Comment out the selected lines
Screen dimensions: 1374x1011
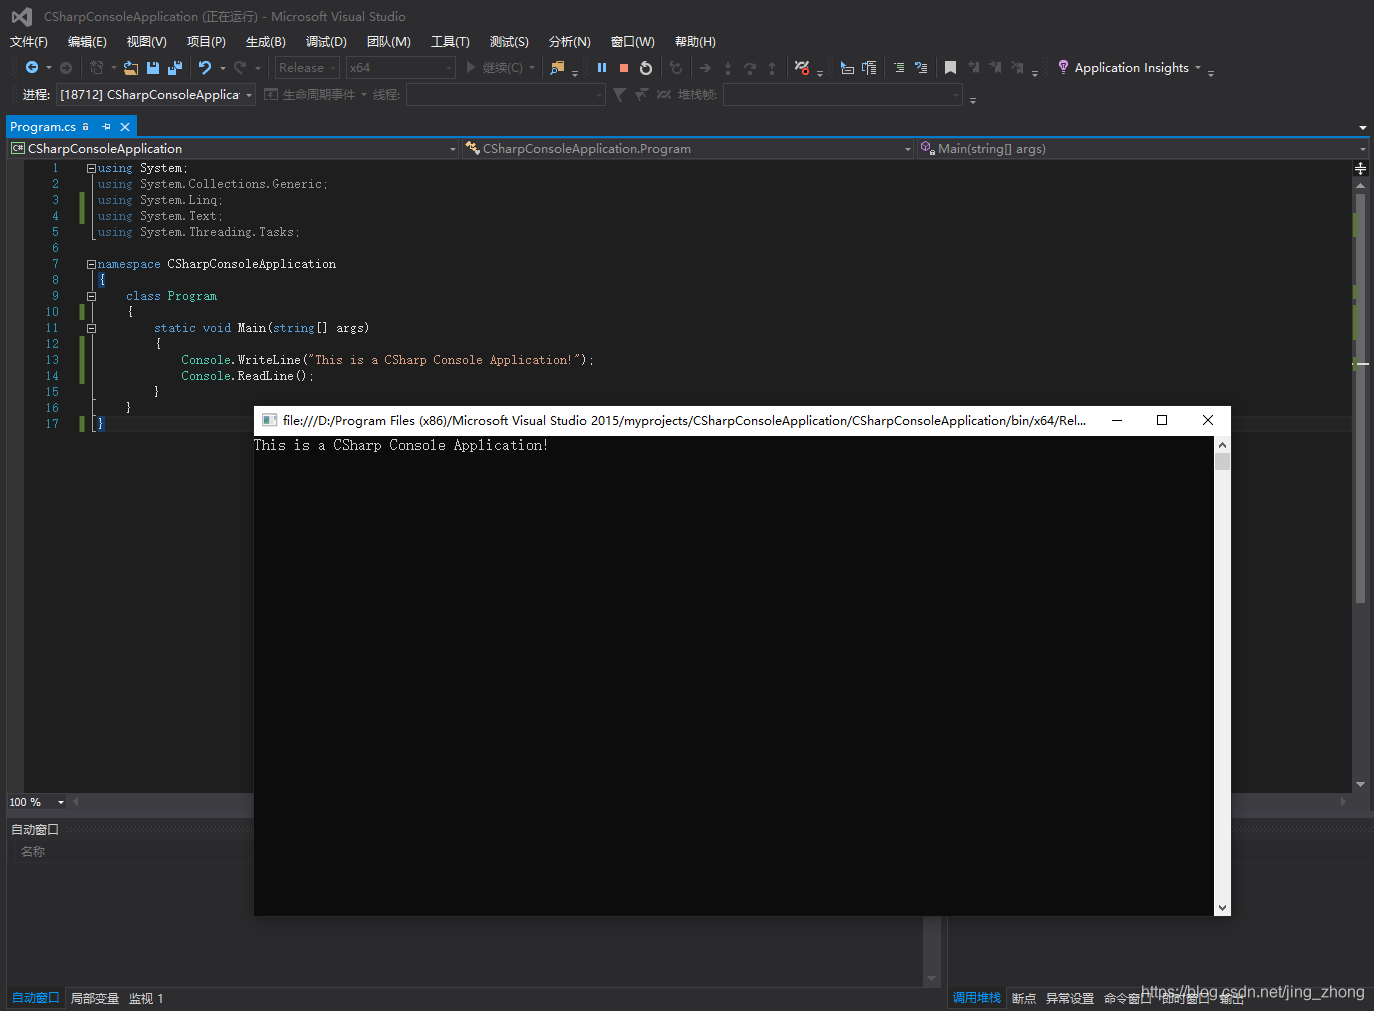coord(899,68)
